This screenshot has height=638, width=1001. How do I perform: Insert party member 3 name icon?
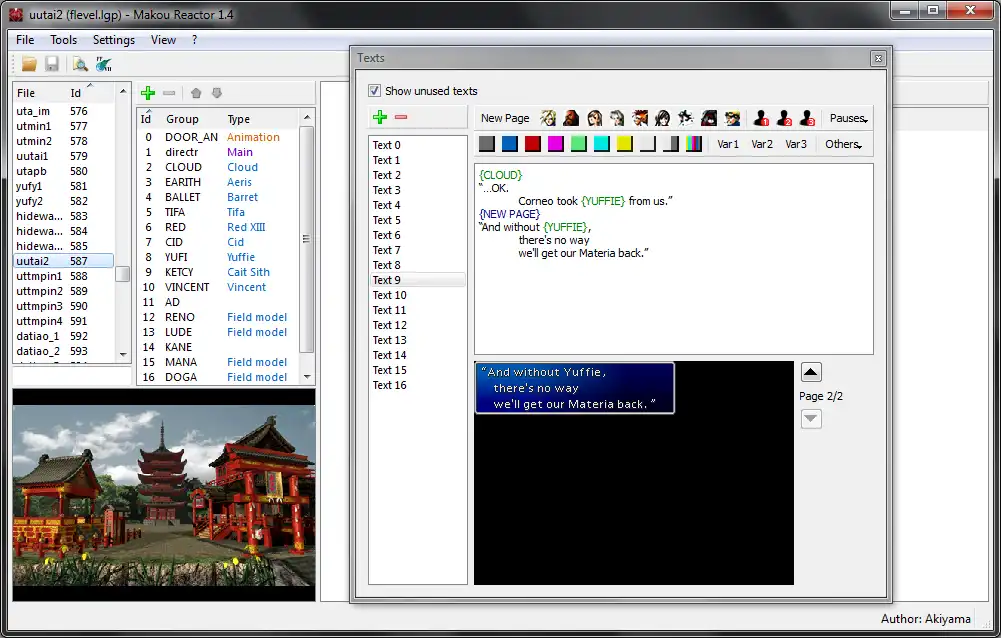pyautogui.click(x=807, y=118)
